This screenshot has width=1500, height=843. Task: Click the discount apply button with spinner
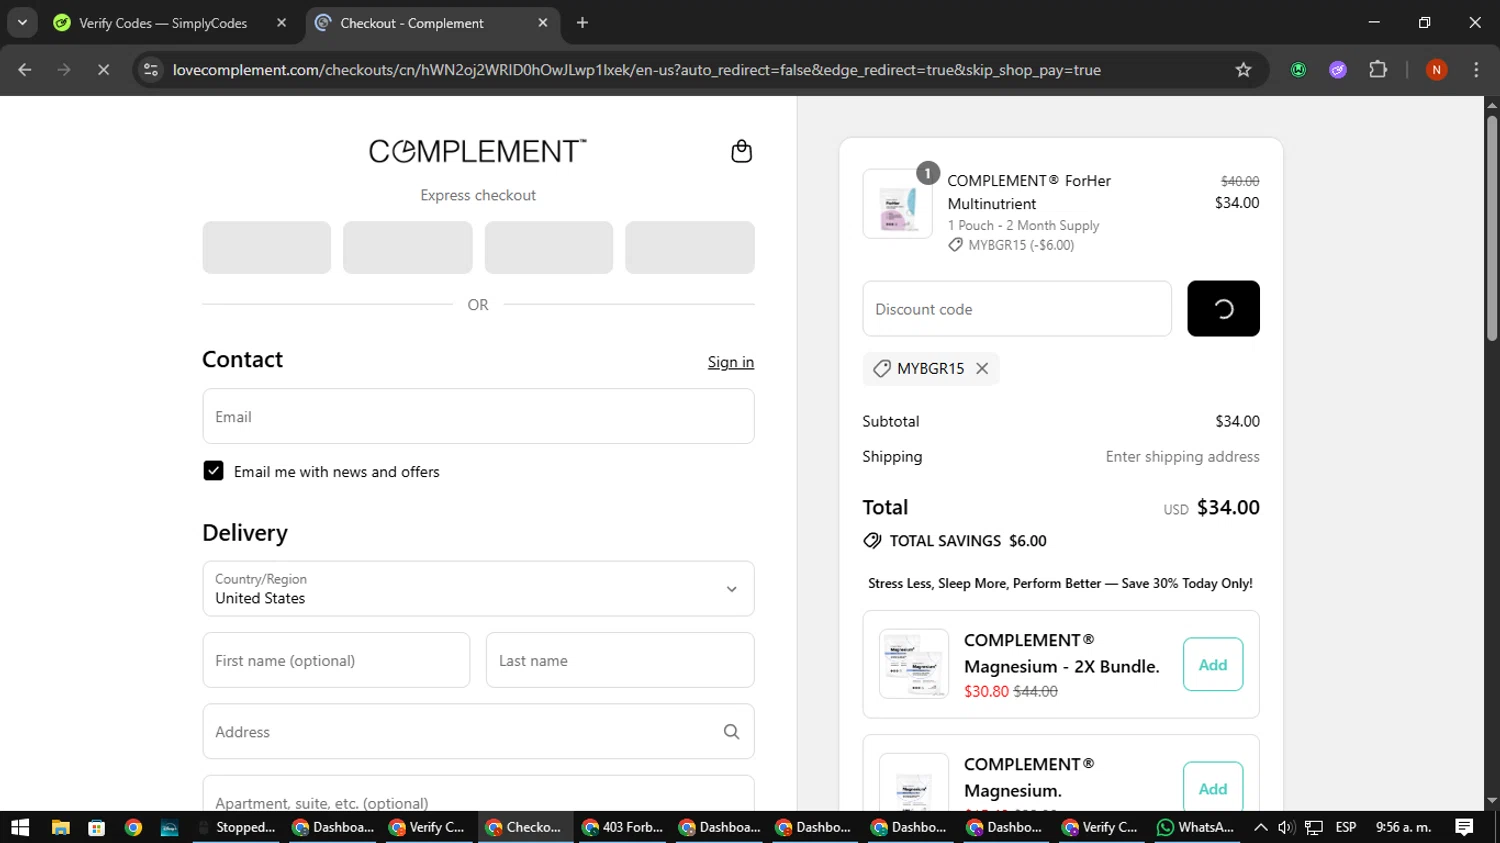(1223, 309)
